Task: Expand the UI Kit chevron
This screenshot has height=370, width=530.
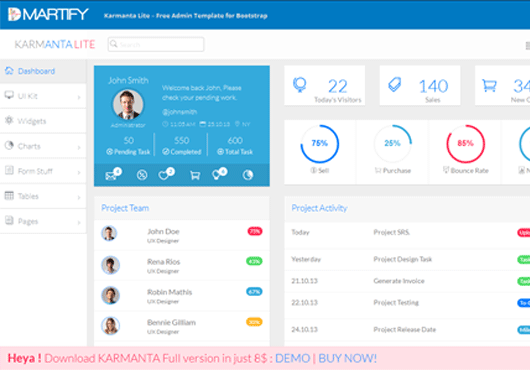Action: point(79,97)
